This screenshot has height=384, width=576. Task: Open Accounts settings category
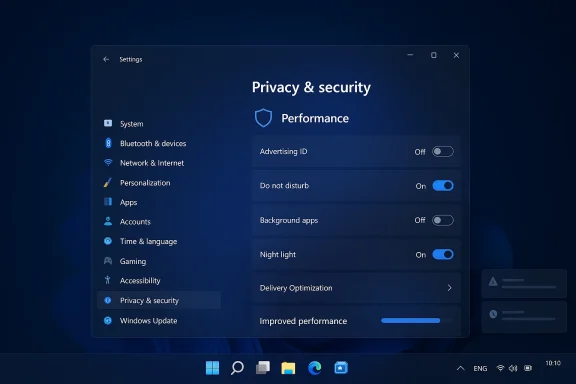159,222
